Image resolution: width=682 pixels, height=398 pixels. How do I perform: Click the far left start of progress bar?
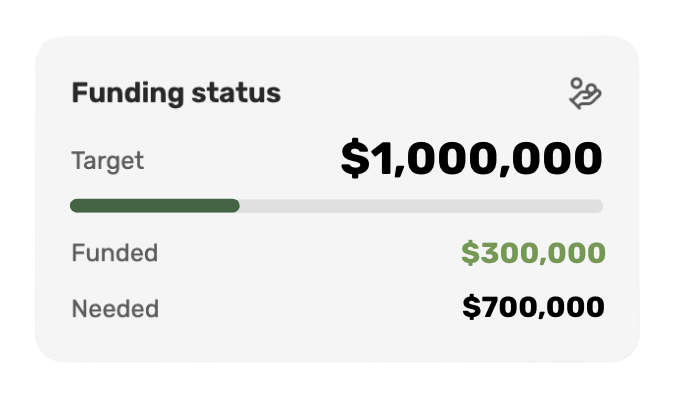coord(75,206)
